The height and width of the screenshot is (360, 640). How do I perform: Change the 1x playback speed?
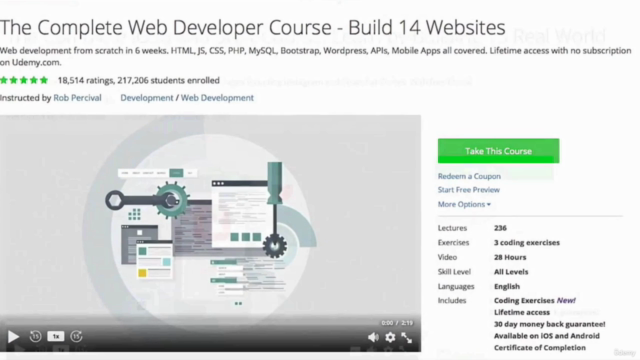(x=56, y=336)
